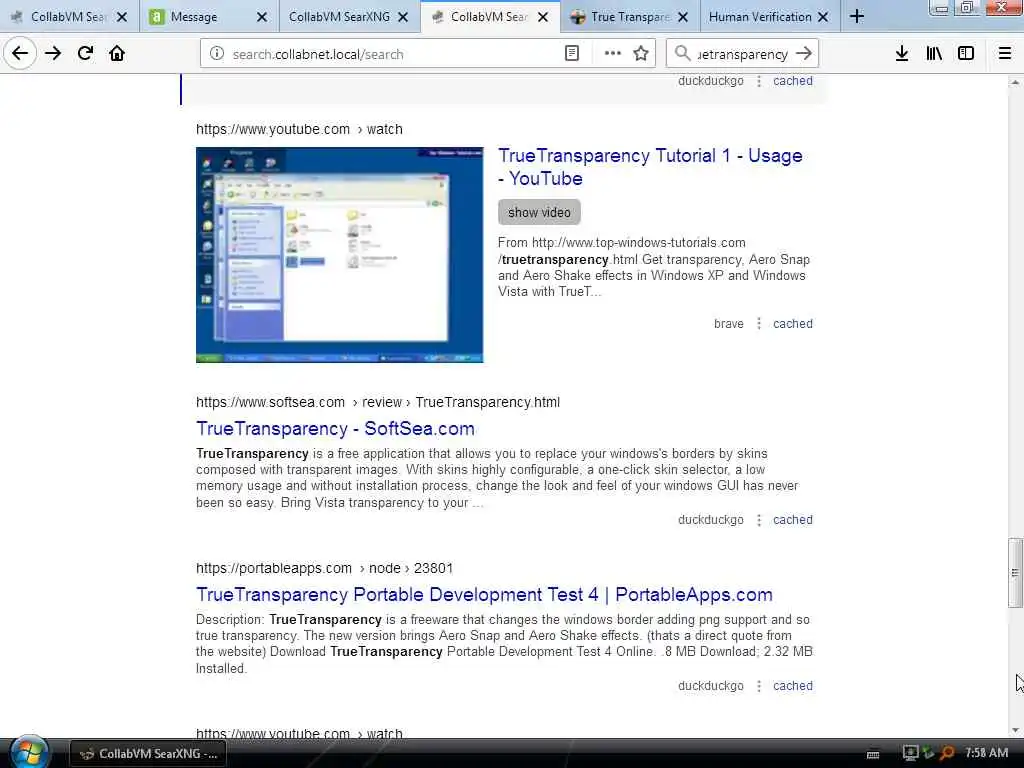Screen dimensions: 1024x768
Task: Toggle reader view icon in address bar
Action: point(571,54)
